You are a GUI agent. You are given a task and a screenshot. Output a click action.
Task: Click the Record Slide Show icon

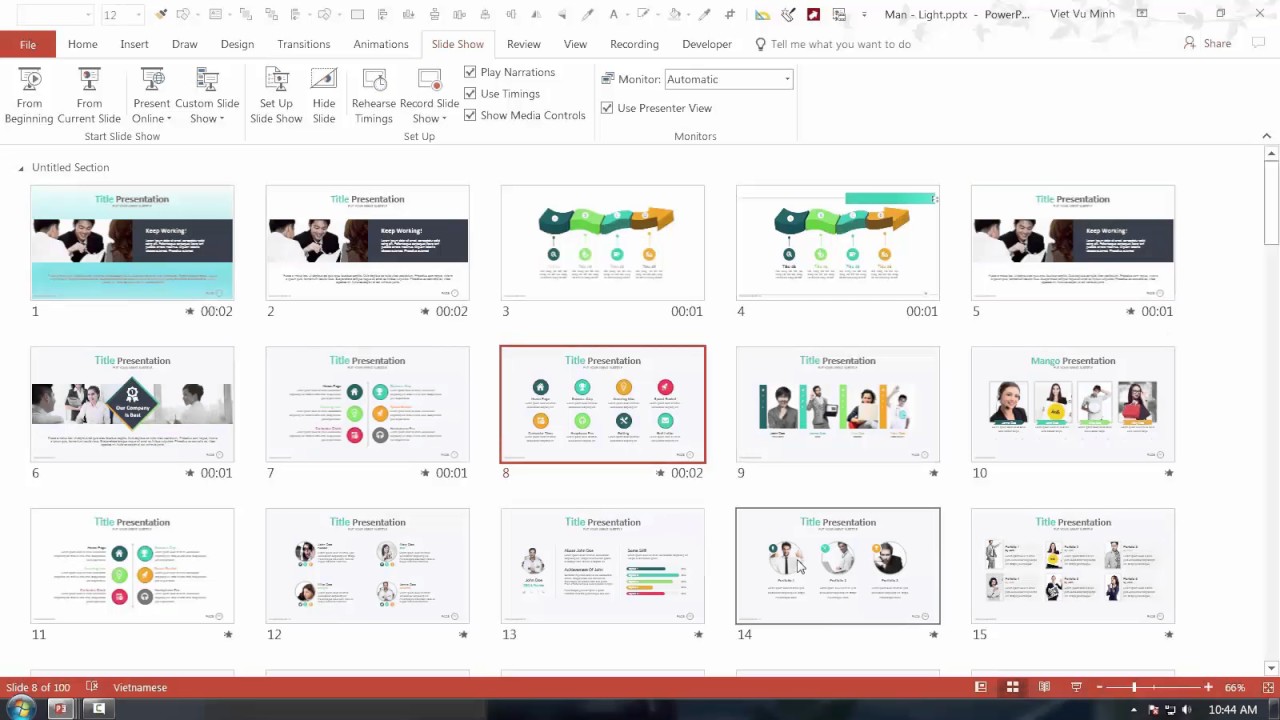[429, 80]
